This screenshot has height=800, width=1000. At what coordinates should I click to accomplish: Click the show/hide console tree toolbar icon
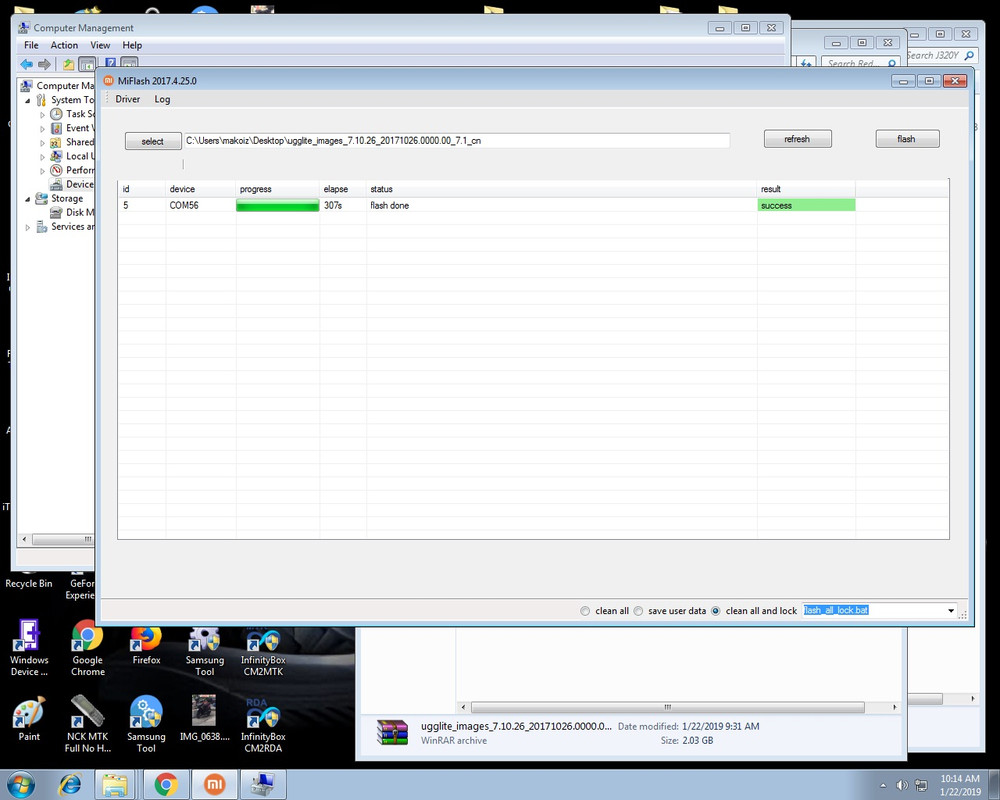87,64
